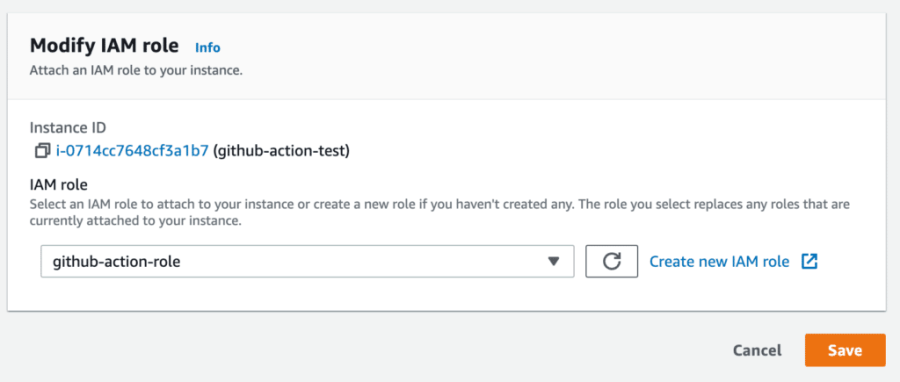Click the empty middle of the IAM role combo box
The height and width of the screenshot is (382, 900).
[x=362, y=262]
